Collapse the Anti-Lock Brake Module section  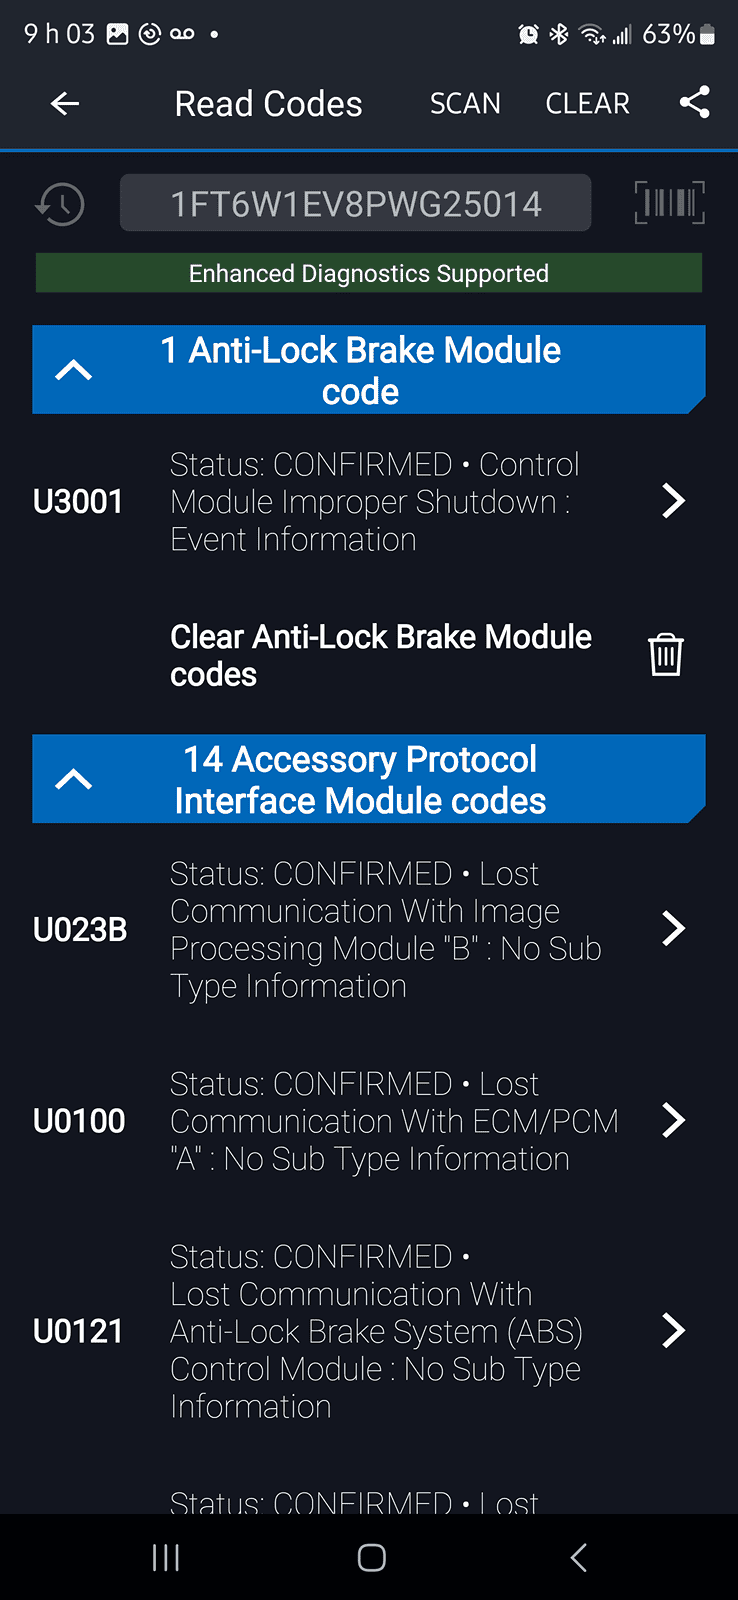(73, 370)
